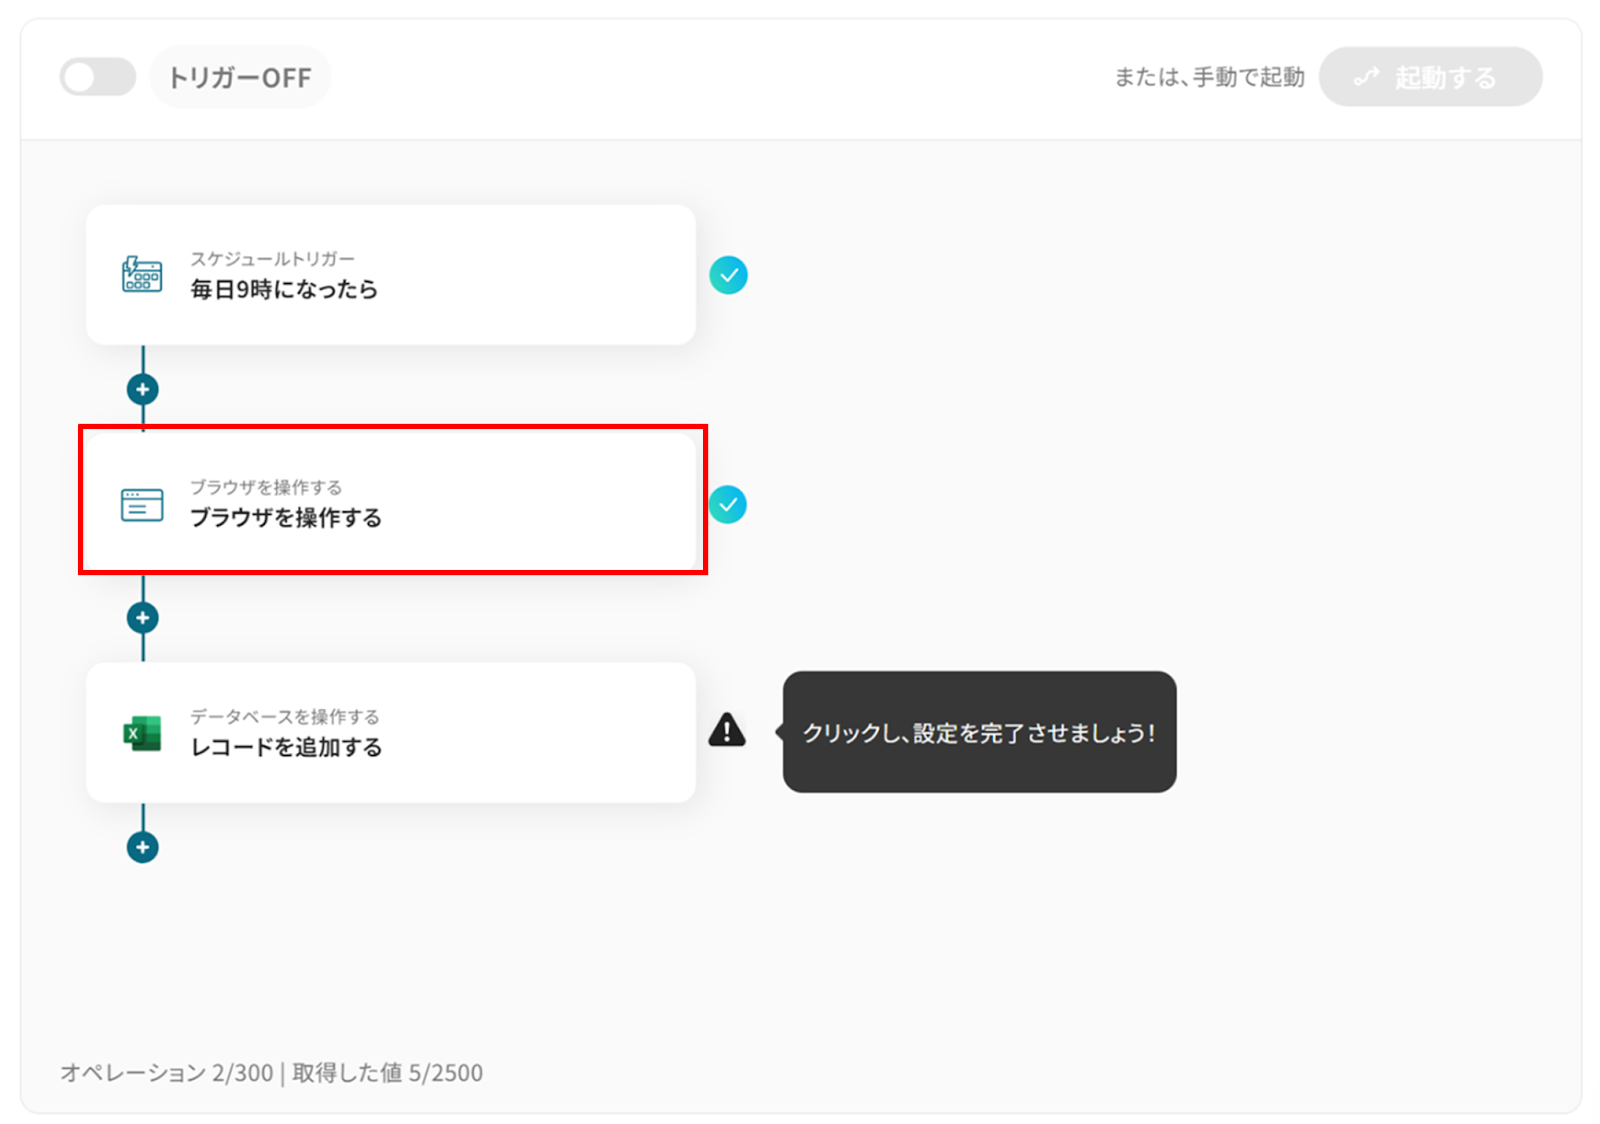Open the レコードを追加する step card
Screen dimensions: 1600x1124
tap(391, 732)
